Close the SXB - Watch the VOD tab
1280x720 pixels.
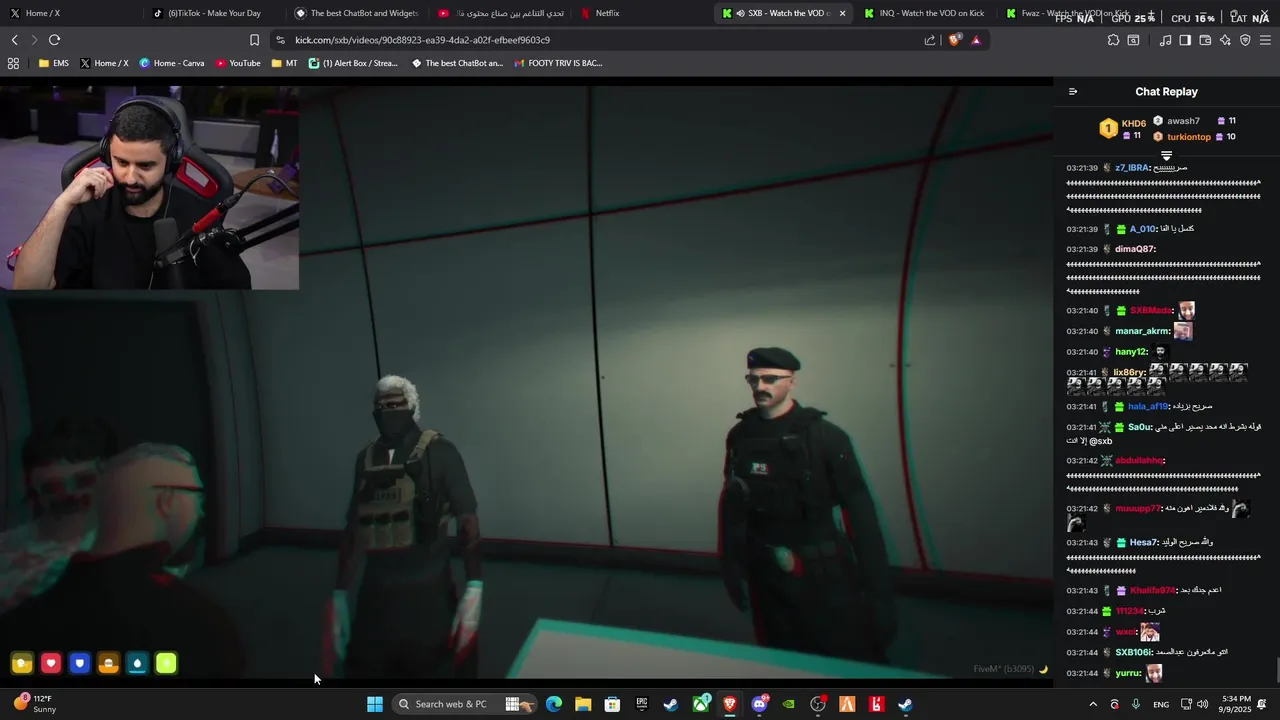[x=842, y=13]
